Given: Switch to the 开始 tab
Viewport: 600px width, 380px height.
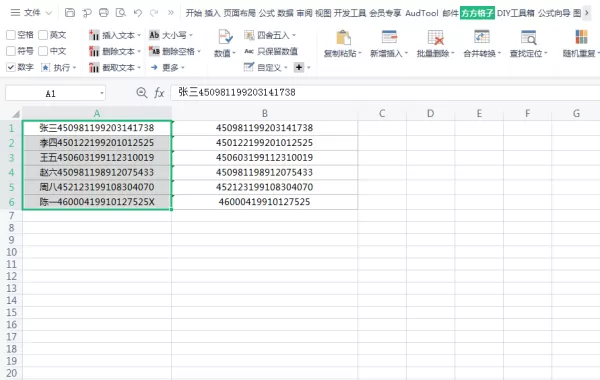Looking at the screenshot, I should 194,13.
